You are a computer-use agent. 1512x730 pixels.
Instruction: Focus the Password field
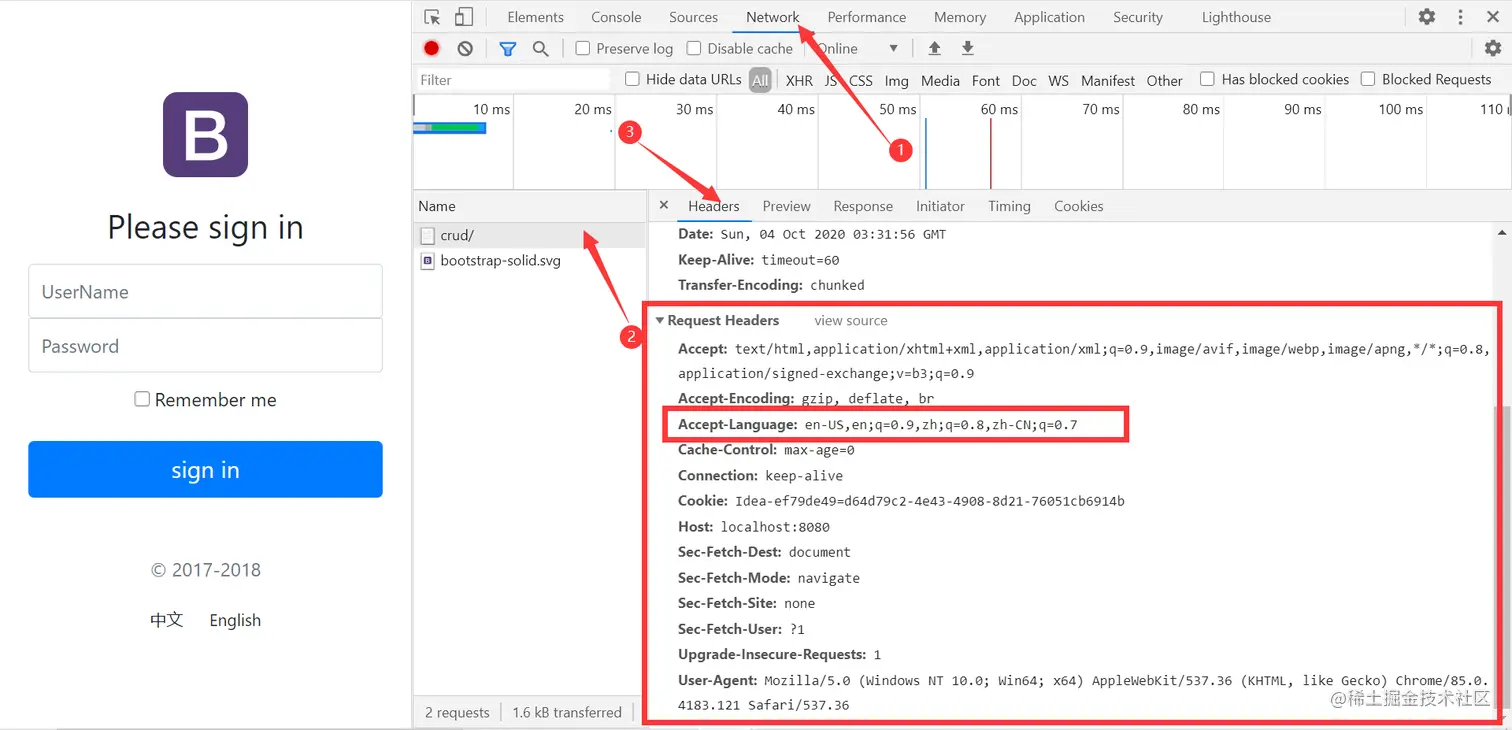pyautogui.click(x=205, y=346)
